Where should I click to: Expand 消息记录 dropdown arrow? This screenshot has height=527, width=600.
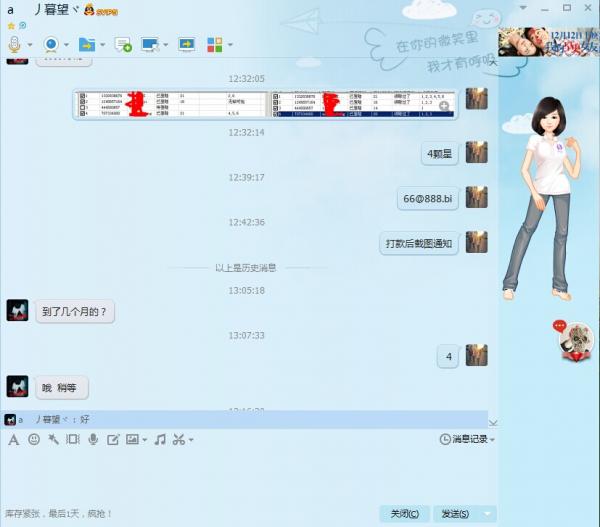(492, 440)
